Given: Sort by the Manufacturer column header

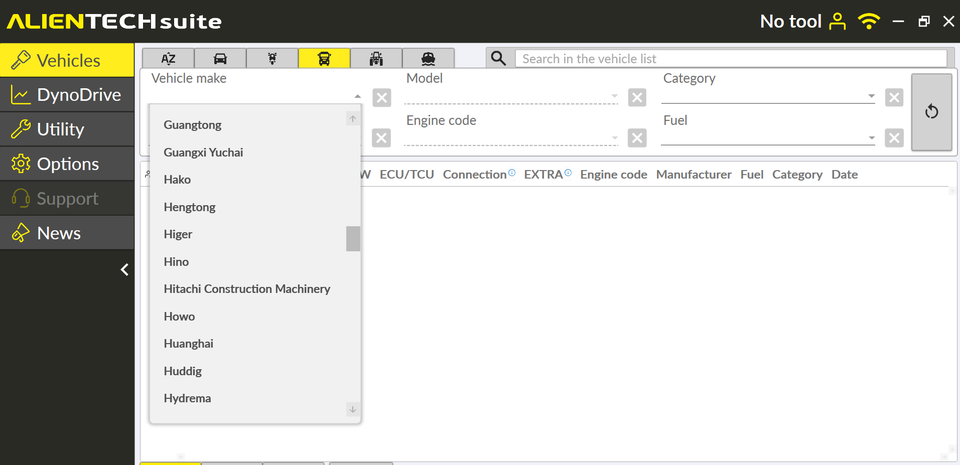Looking at the screenshot, I should pyautogui.click(x=694, y=174).
